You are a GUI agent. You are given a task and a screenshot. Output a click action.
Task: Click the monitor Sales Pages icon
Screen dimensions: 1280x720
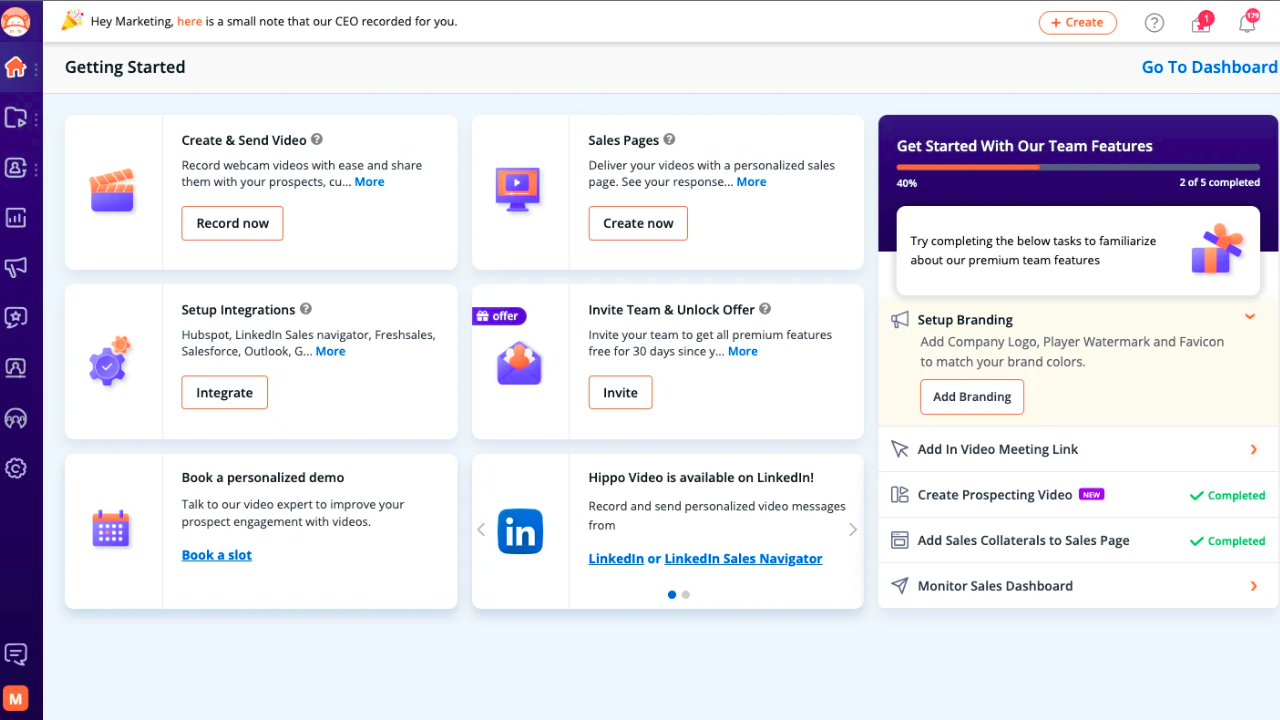click(x=518, y=188)
